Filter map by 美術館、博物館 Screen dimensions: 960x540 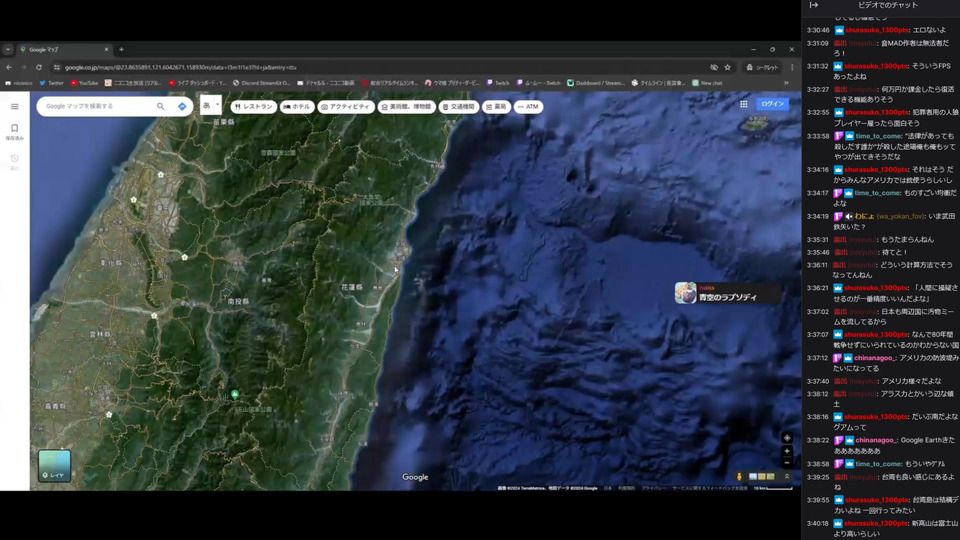click(407, 107)
